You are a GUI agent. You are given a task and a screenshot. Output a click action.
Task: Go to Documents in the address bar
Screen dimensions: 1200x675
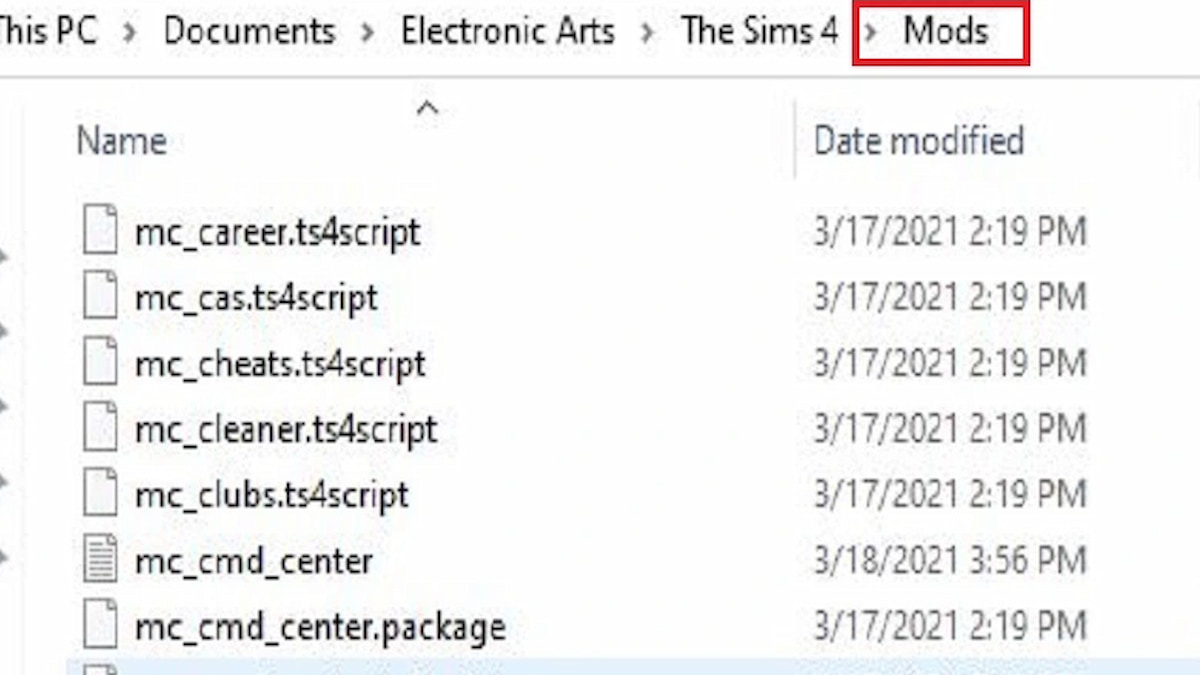pyautogui.click(x=249, y=32)
